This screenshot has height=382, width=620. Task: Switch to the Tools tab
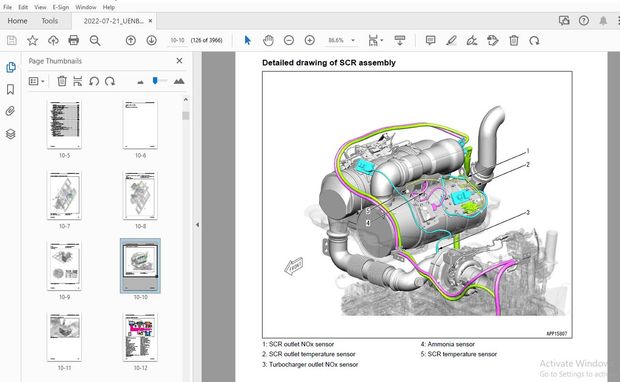click(49, 21)
